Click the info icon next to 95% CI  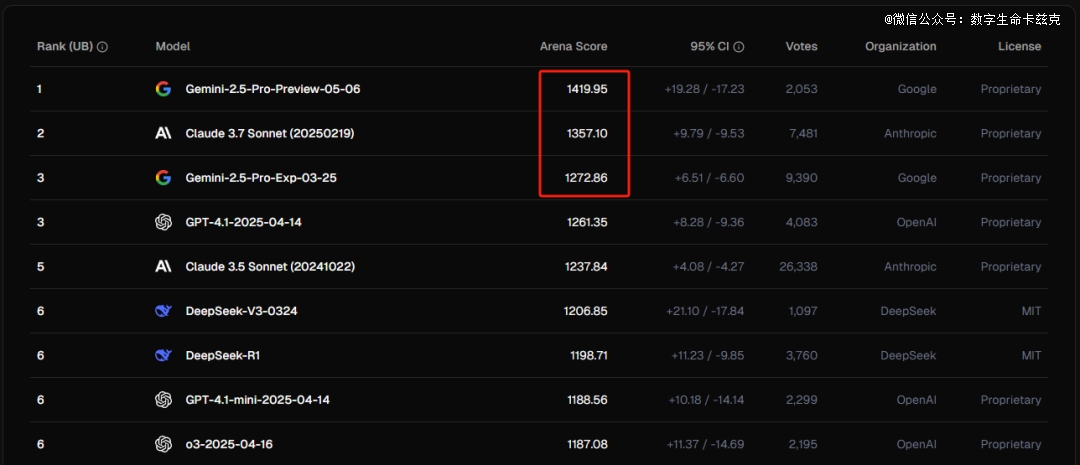739,47
